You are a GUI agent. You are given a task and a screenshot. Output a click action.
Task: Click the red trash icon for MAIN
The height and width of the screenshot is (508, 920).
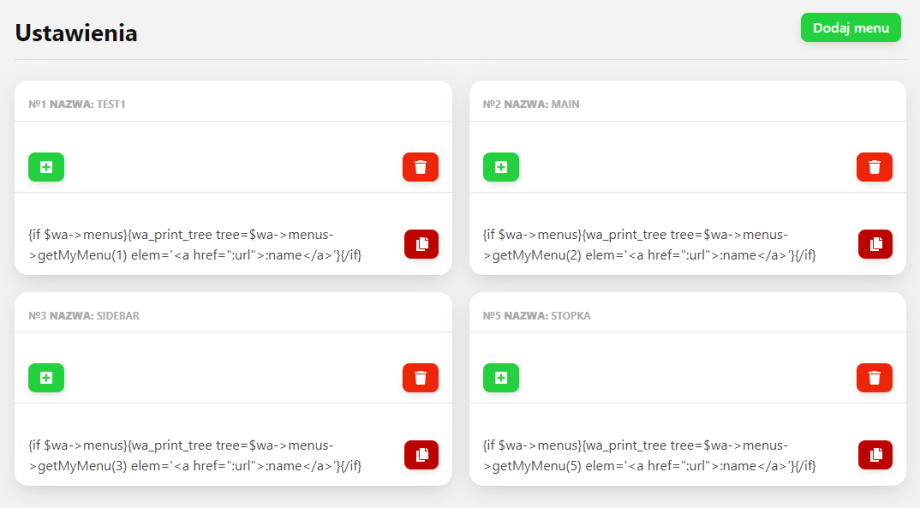(x=874, y=167)
